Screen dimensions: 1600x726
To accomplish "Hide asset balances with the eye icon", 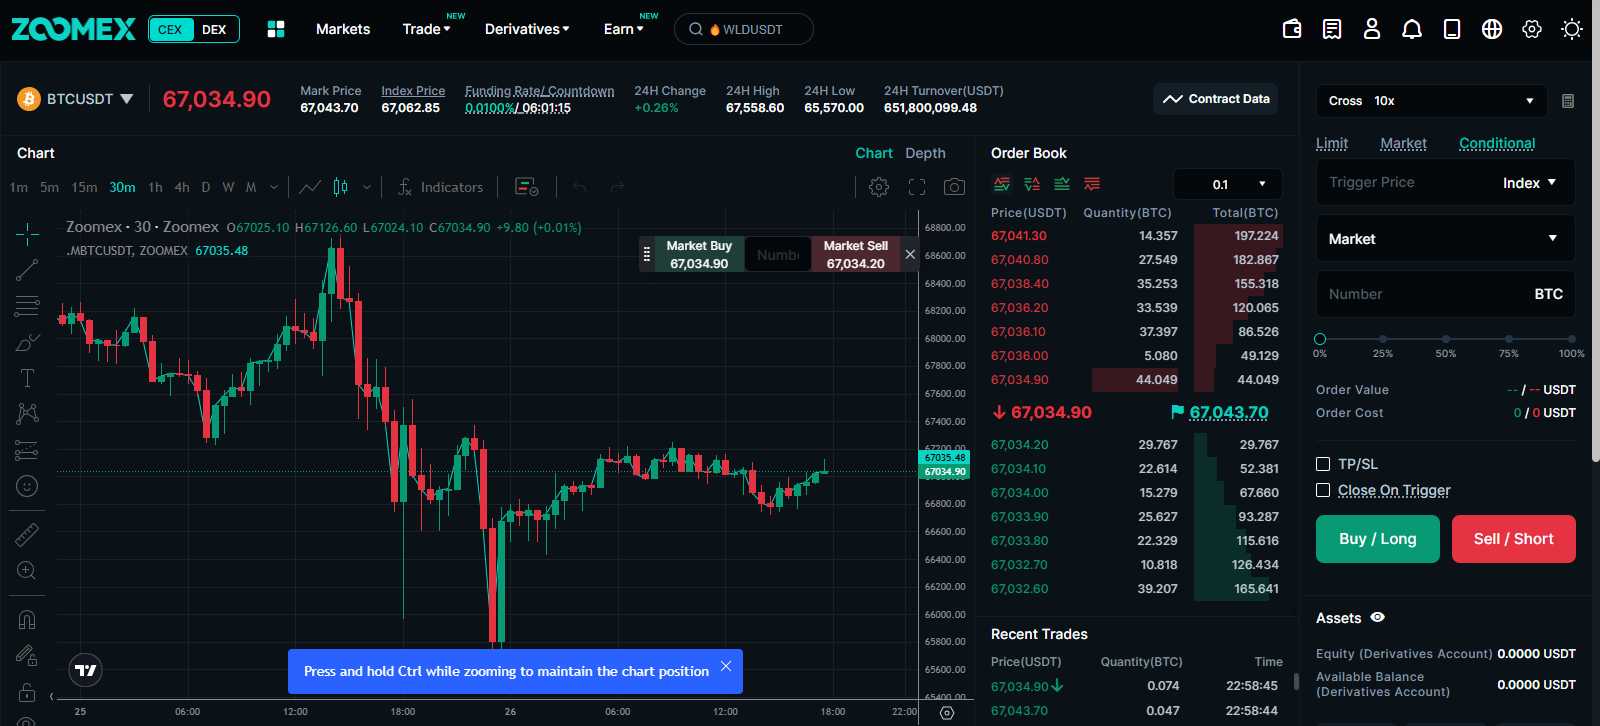I will [x=1378, y=618].
